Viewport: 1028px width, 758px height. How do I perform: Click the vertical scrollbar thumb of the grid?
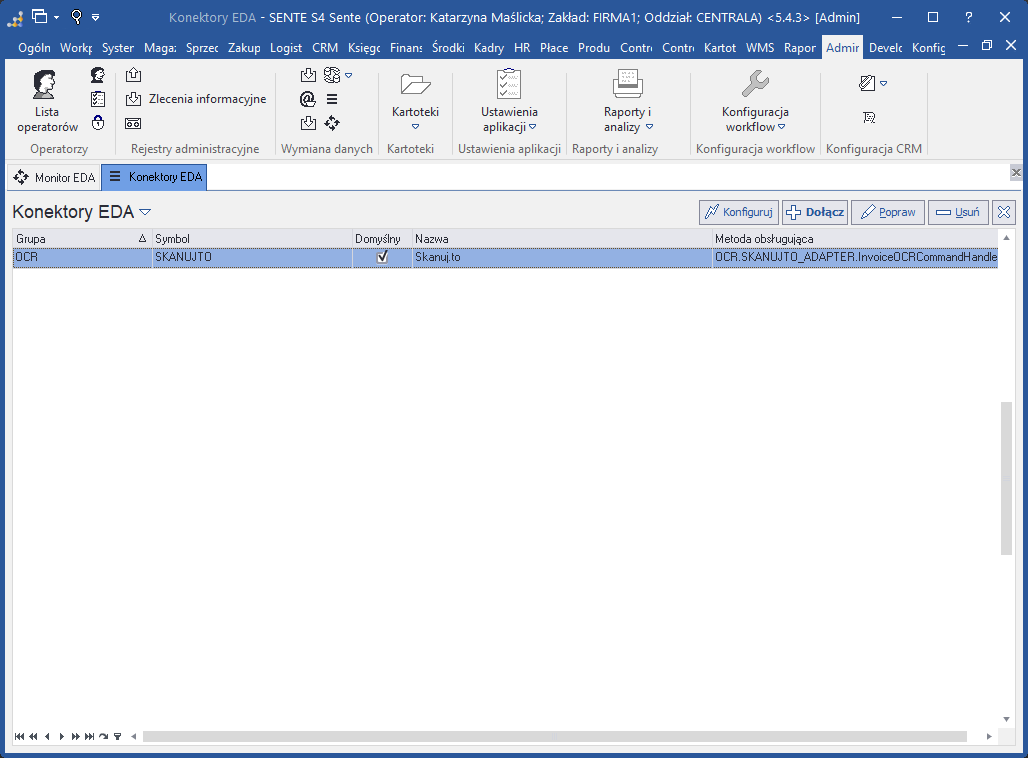[1006, 479]
